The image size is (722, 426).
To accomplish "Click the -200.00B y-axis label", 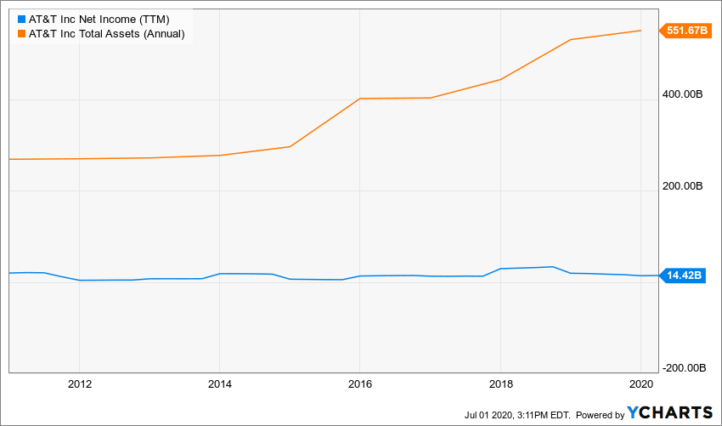I will tap(684, 368).
